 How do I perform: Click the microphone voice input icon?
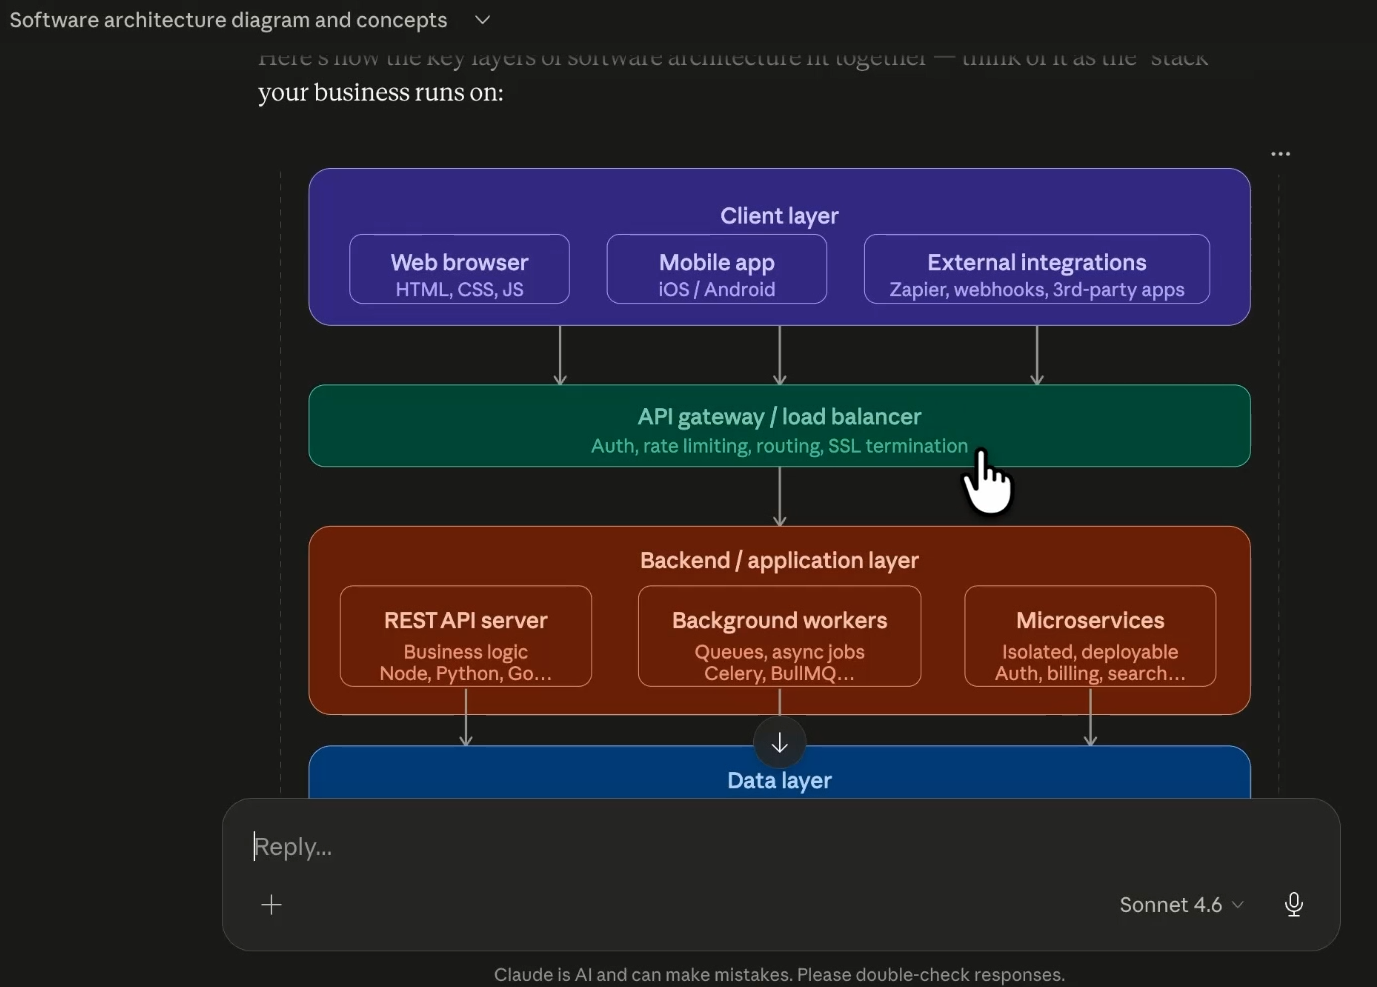click(x=1293, y=904)
